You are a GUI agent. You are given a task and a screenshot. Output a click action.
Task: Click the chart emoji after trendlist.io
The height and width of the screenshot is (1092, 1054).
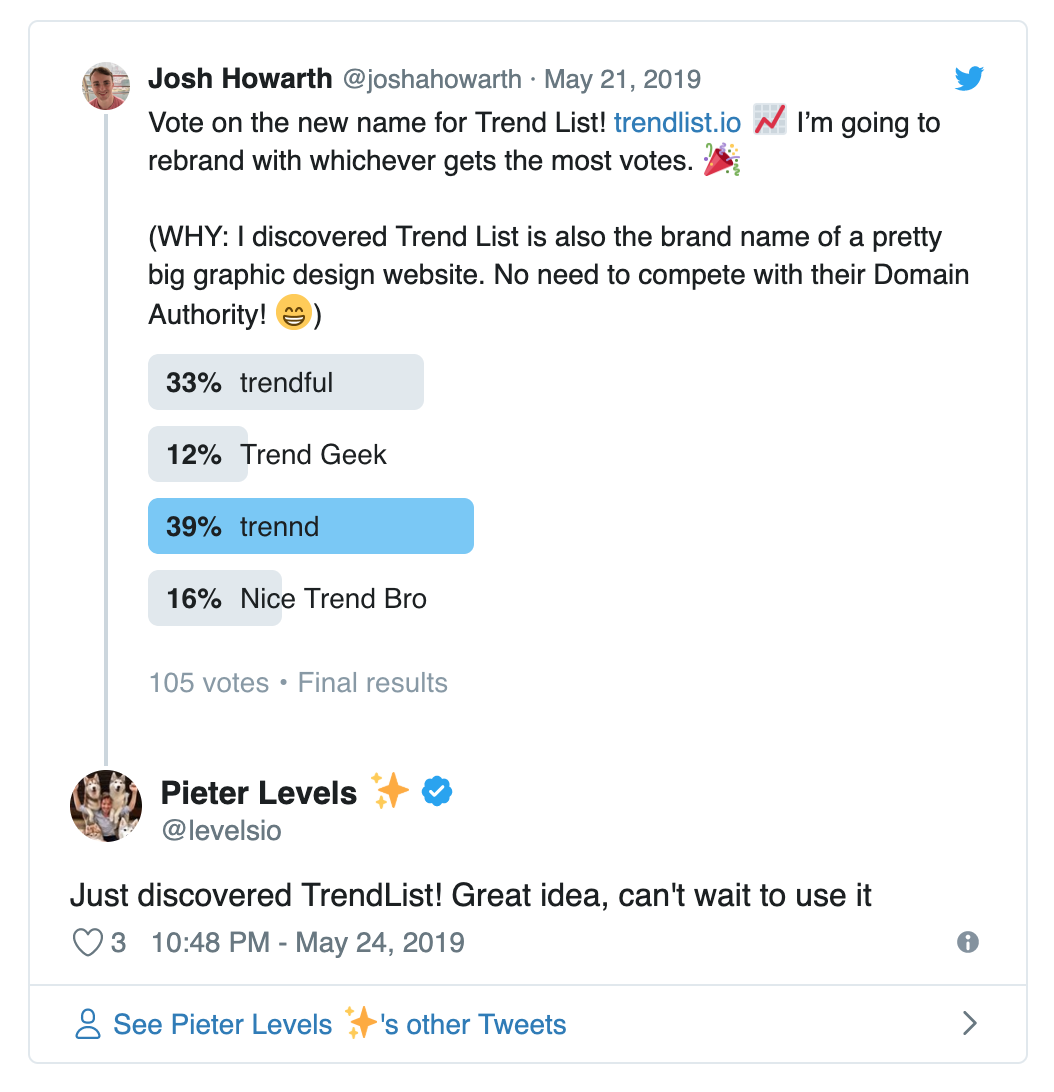(770, 120)
